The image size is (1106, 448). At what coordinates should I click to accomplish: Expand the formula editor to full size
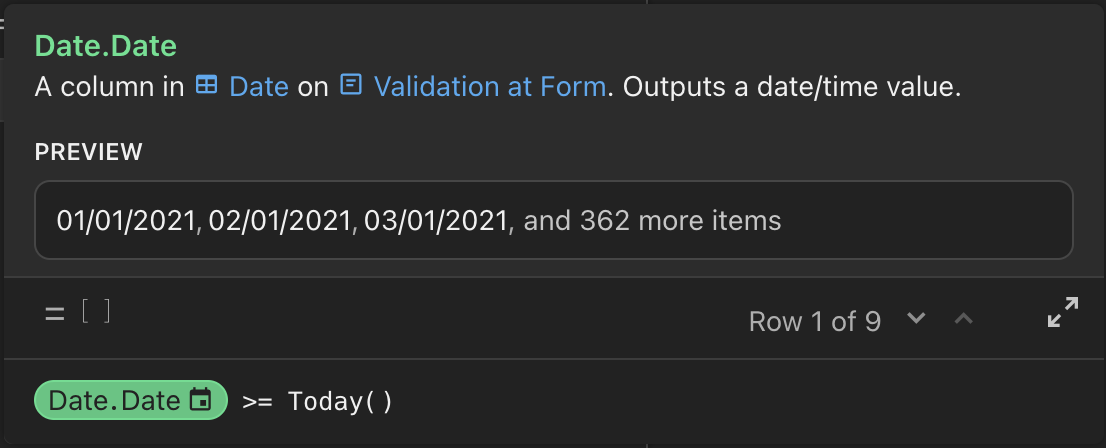coord(1063,312)
